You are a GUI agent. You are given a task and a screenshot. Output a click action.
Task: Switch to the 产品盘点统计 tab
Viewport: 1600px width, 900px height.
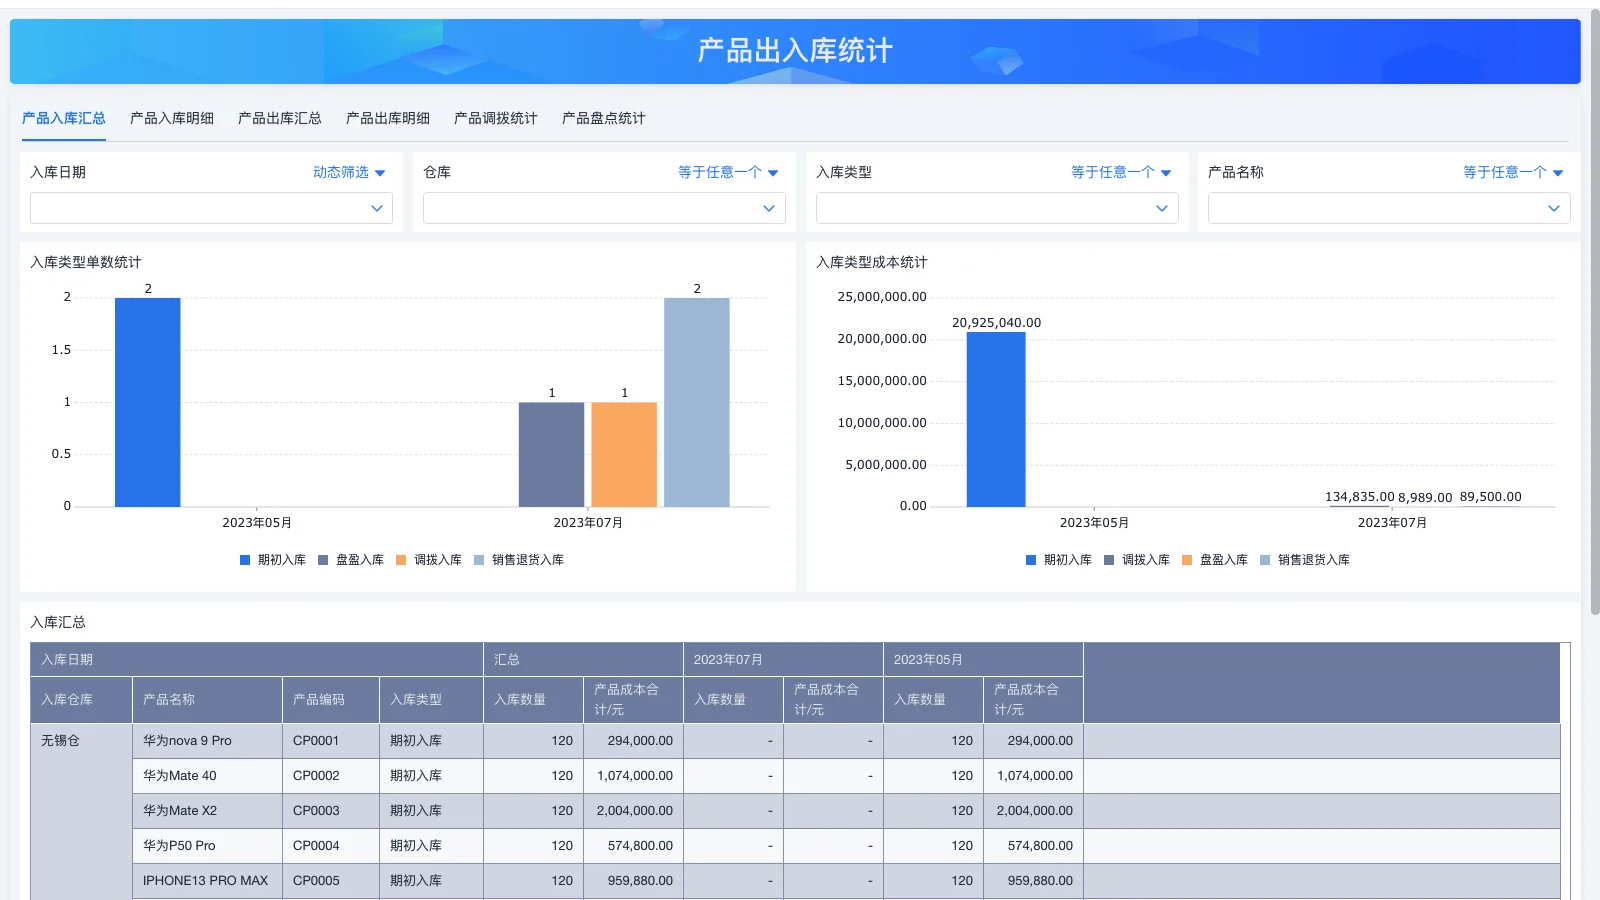point(603,118)
